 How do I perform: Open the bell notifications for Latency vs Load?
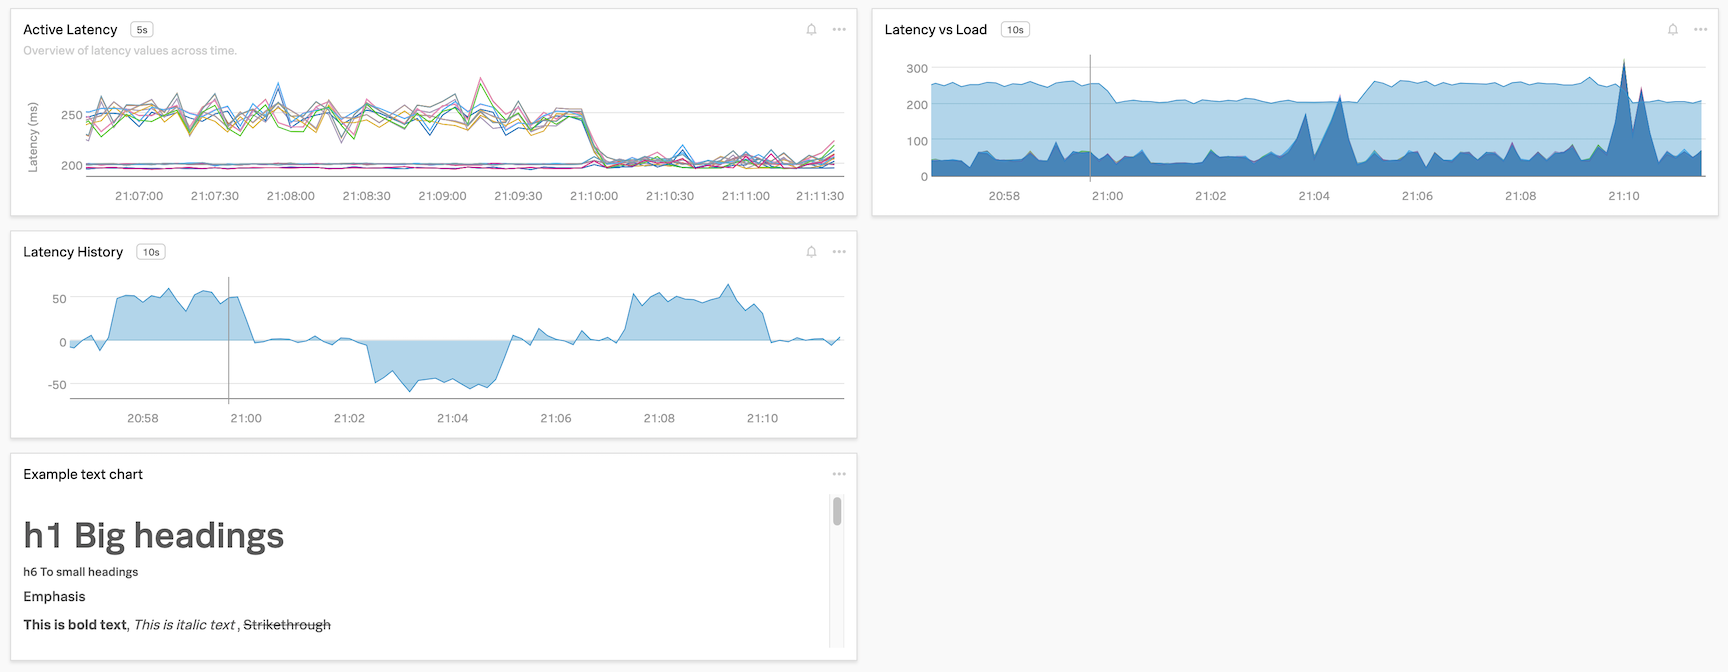click(x=1672, y=30)
